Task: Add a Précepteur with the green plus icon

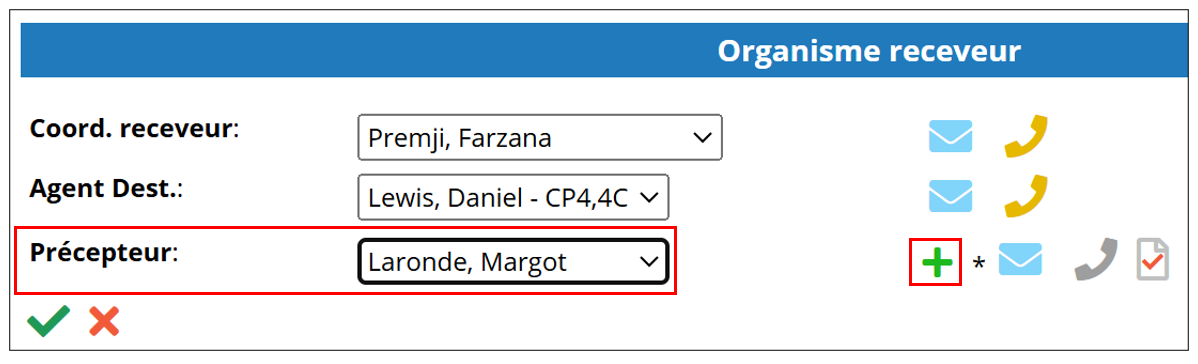Action: pos(936,262)
